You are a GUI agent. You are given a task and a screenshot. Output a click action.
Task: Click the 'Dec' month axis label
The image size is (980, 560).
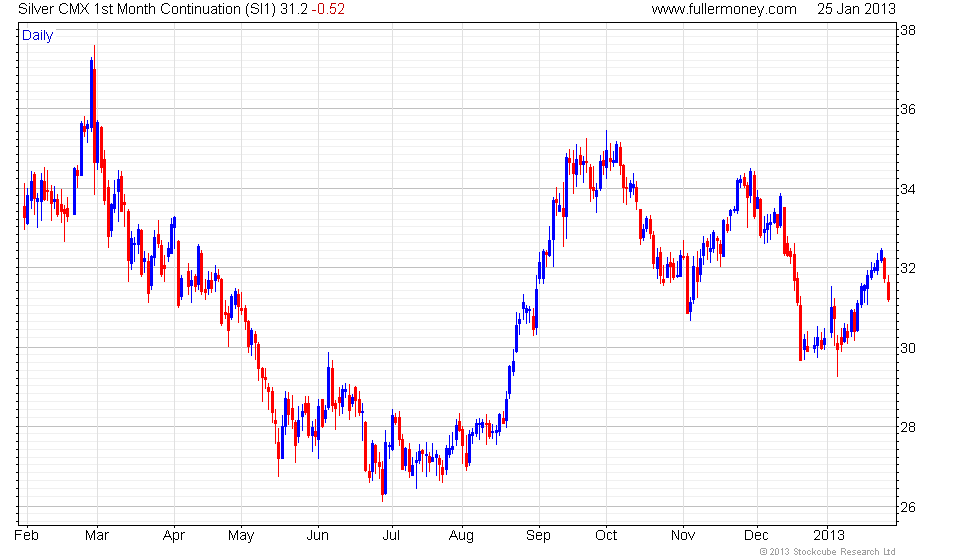tap(756, 536)
